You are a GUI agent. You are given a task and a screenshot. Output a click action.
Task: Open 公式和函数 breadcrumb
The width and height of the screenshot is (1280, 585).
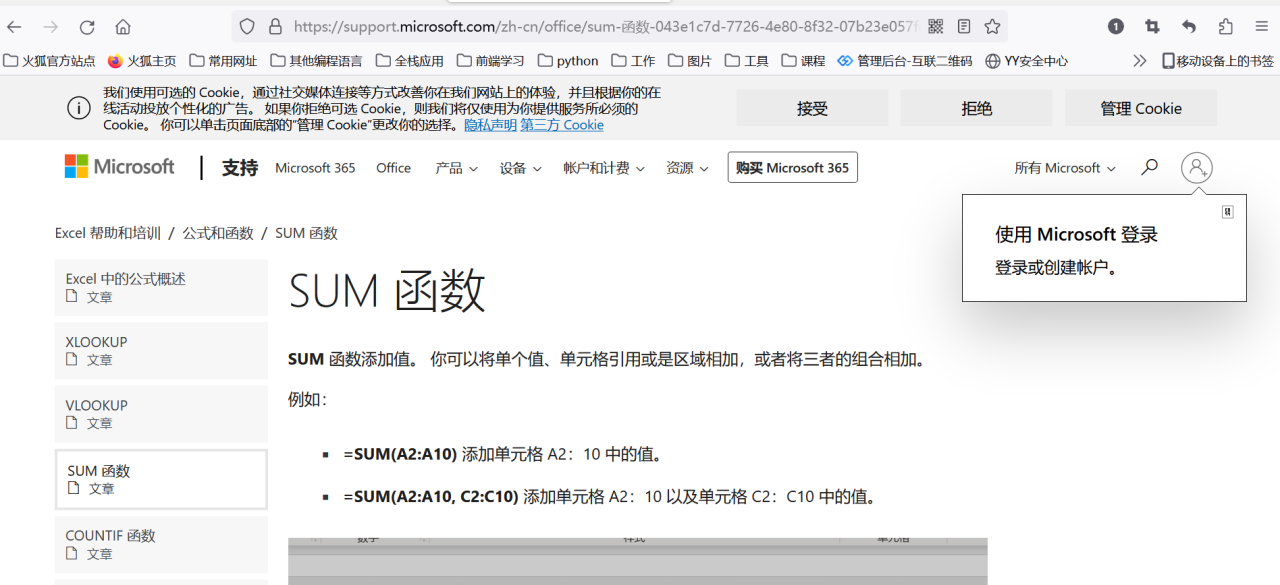coord(218,233)
